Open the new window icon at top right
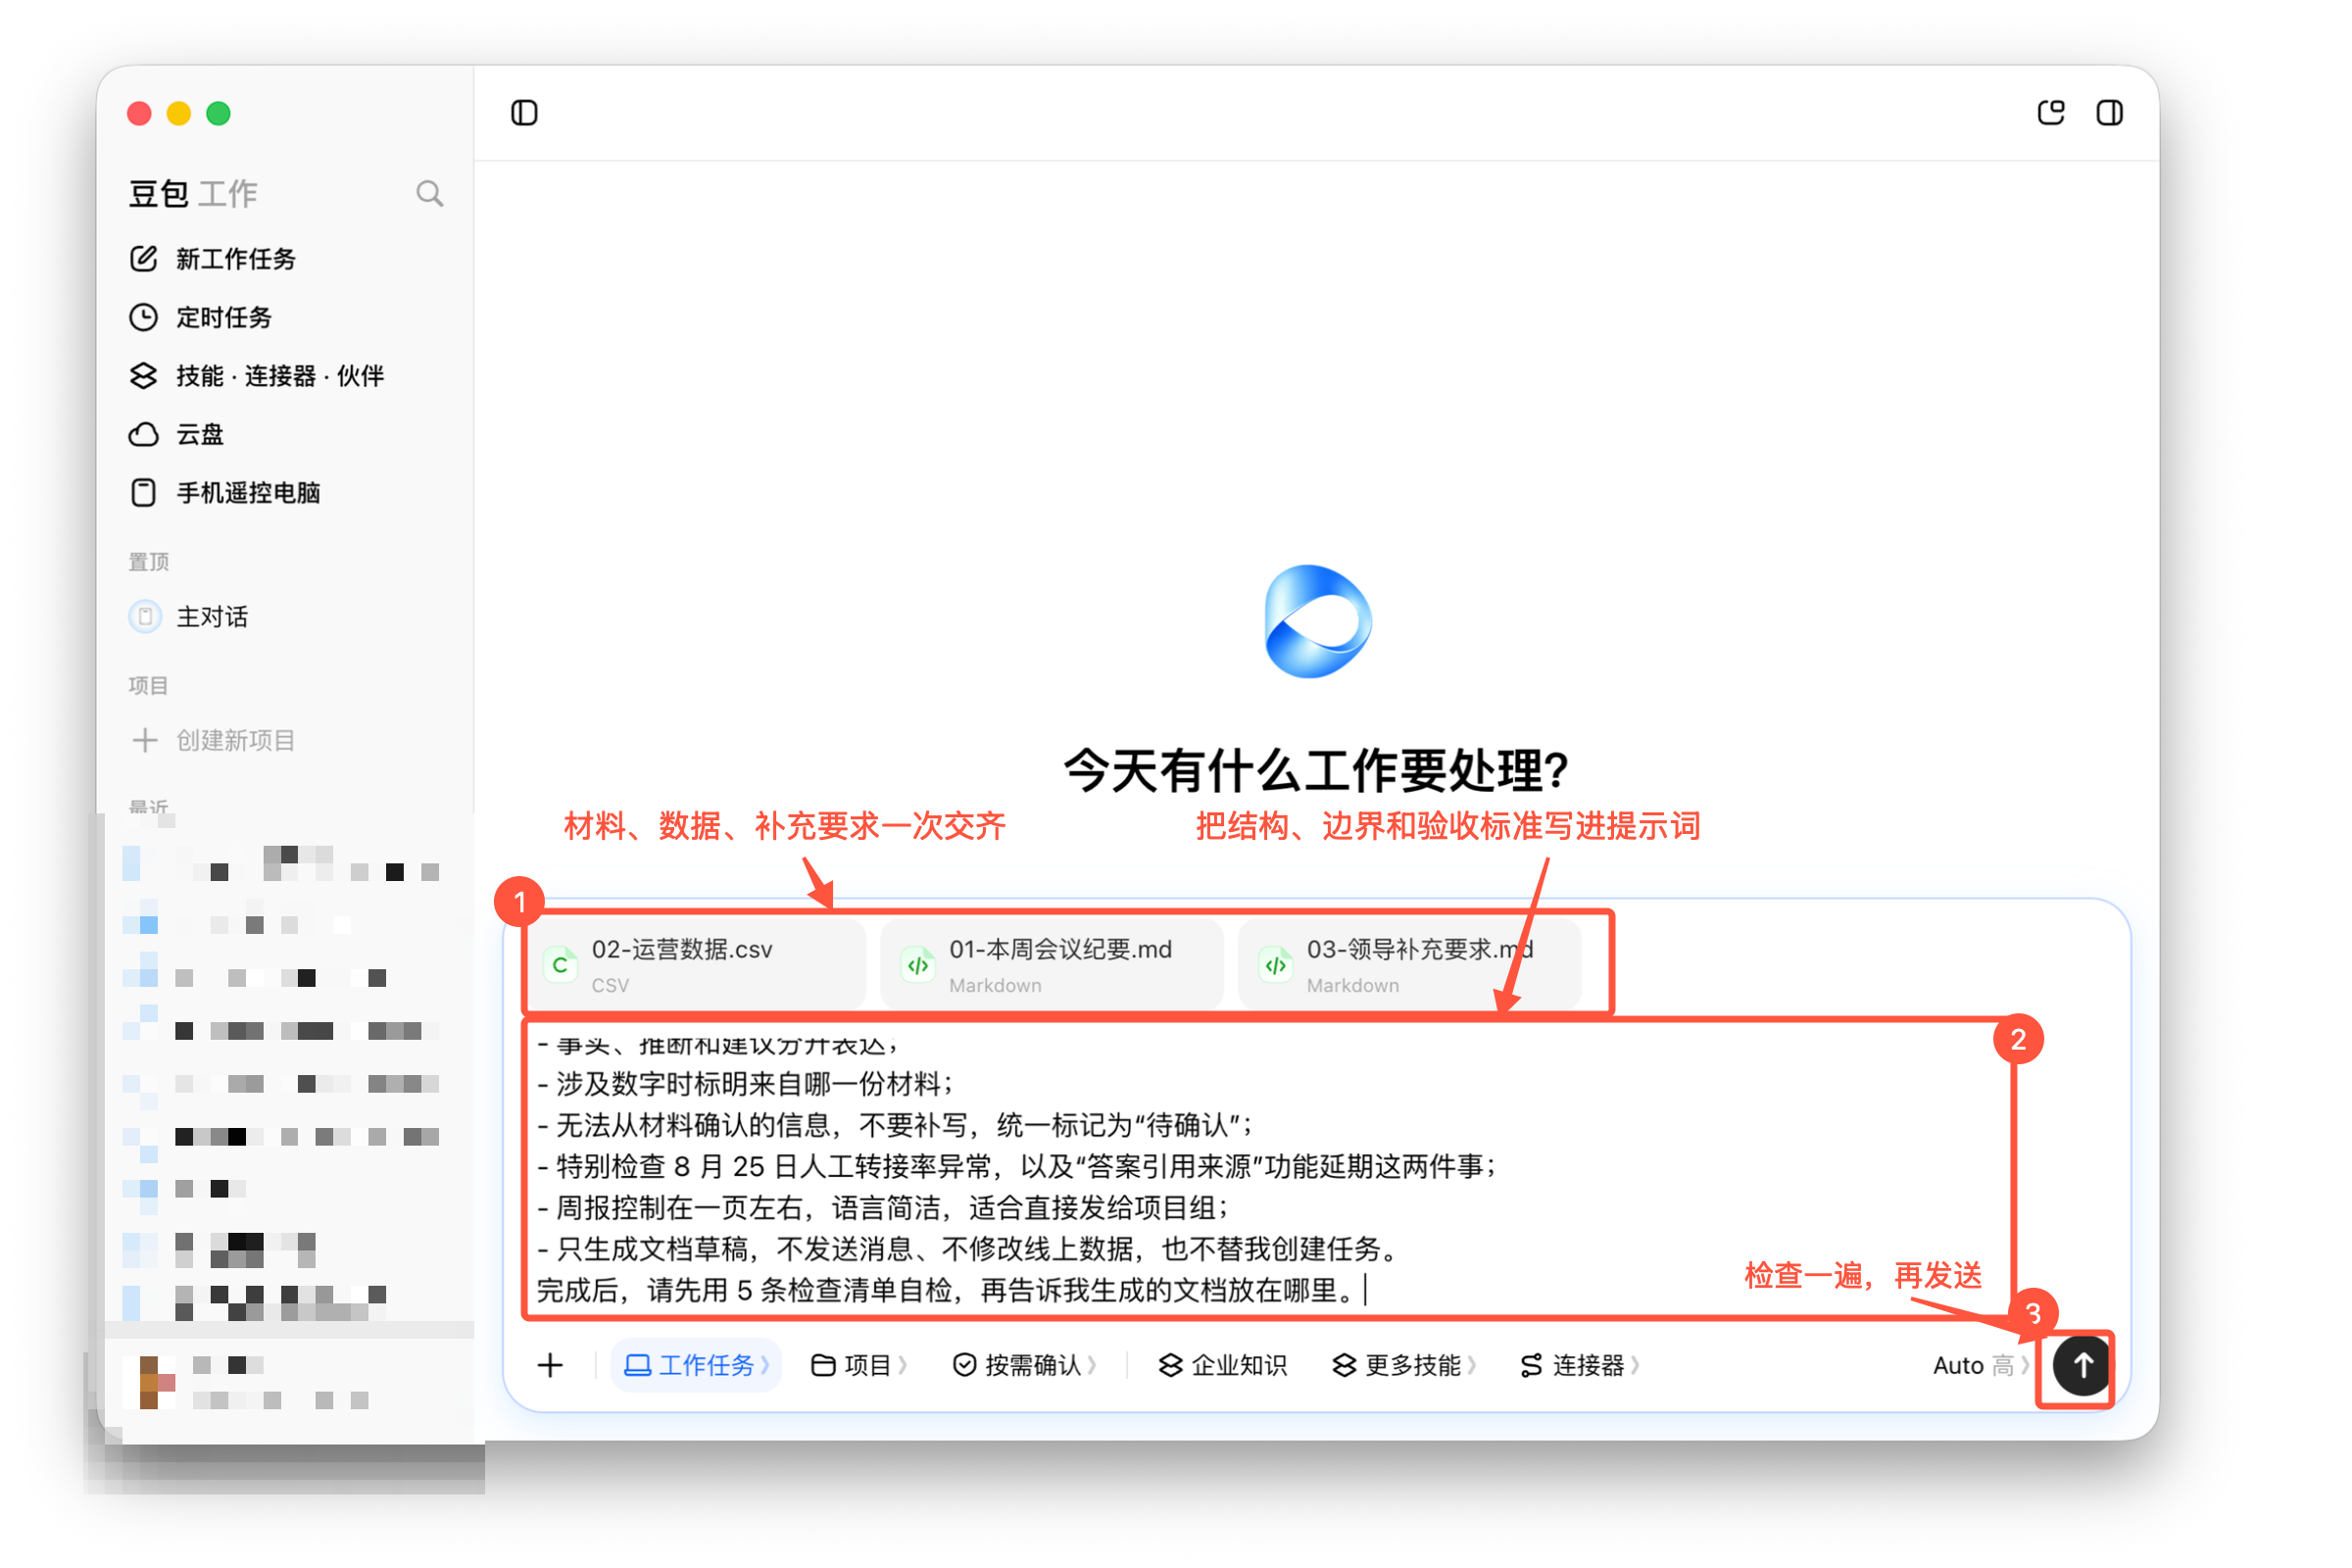Image resolution: width=2352 pixels, height=1568 pixels. point(2051,113)
